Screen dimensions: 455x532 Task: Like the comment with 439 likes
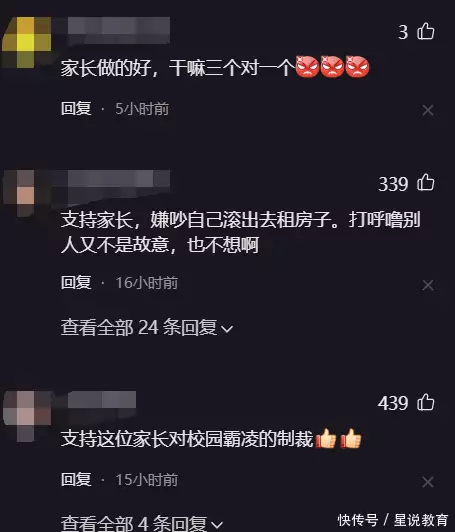[425, 402]
